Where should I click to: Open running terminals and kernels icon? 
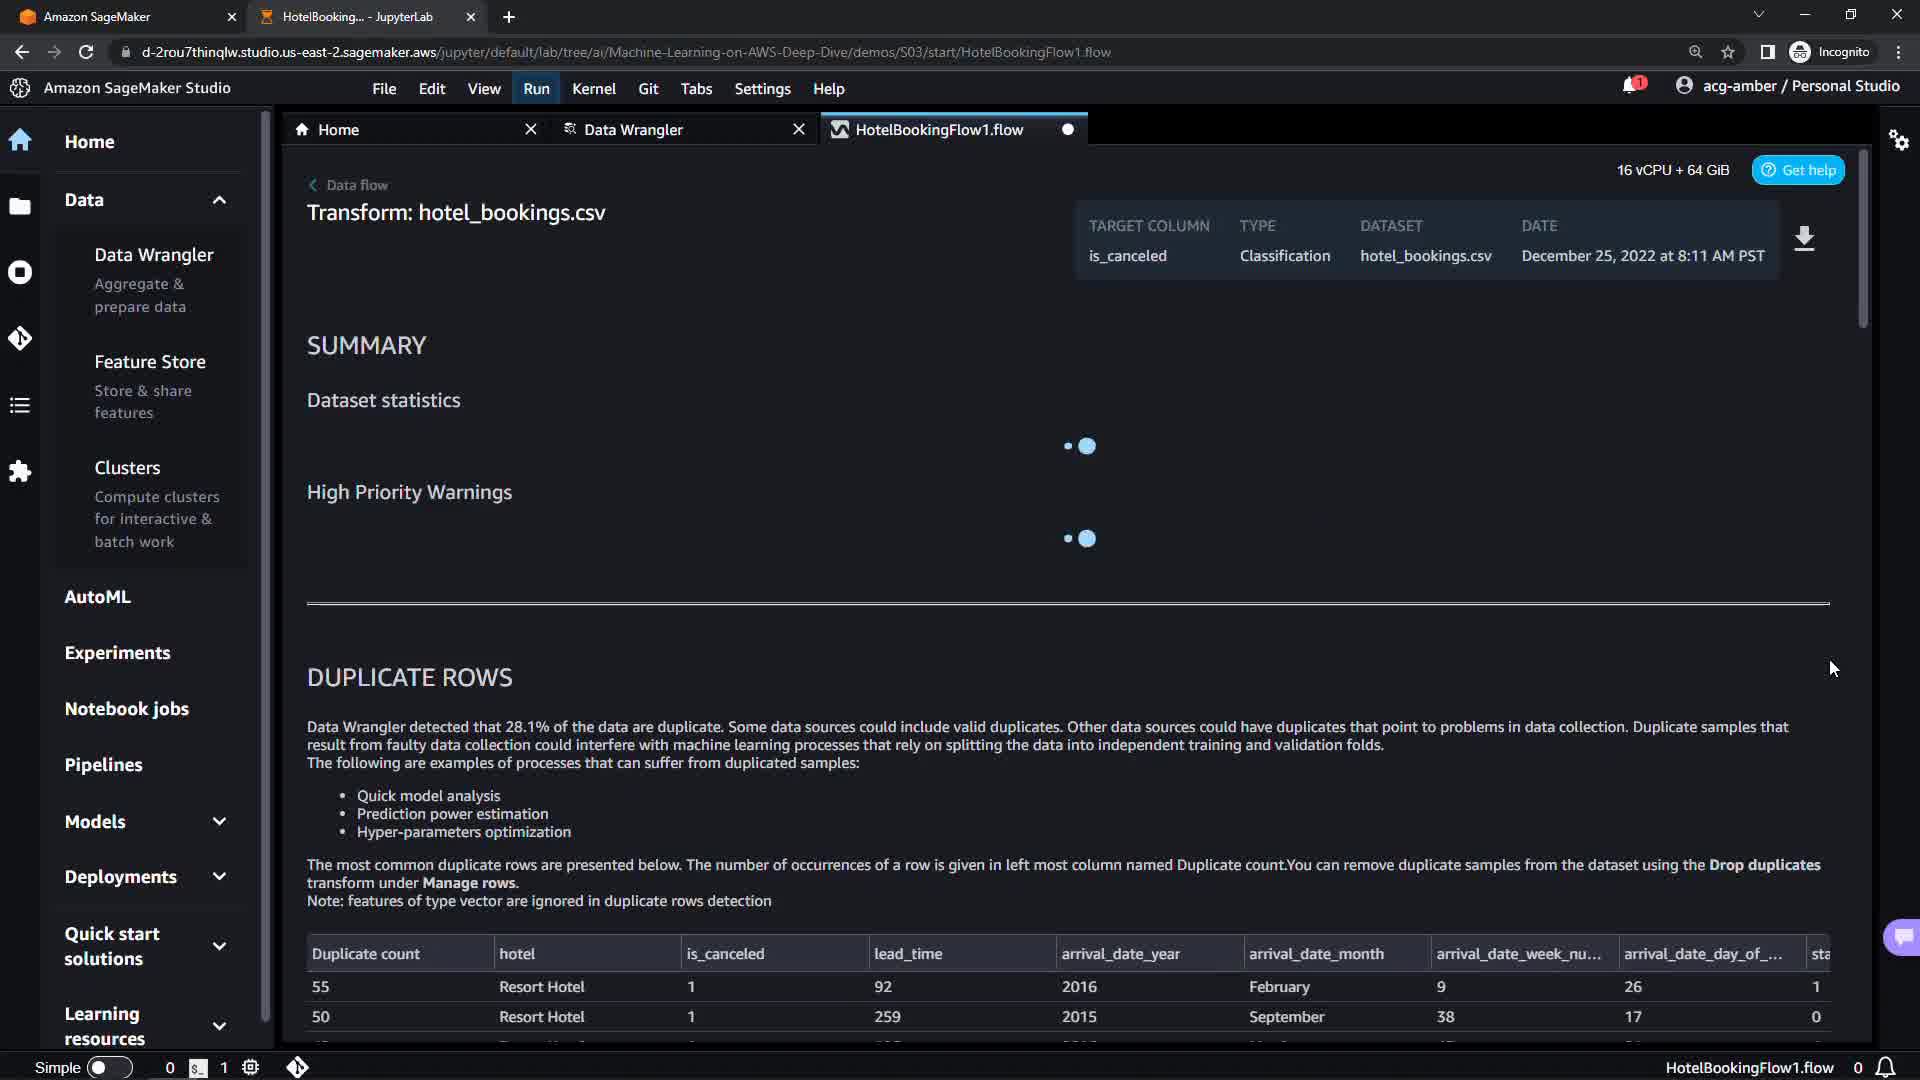tap(20, 273)
